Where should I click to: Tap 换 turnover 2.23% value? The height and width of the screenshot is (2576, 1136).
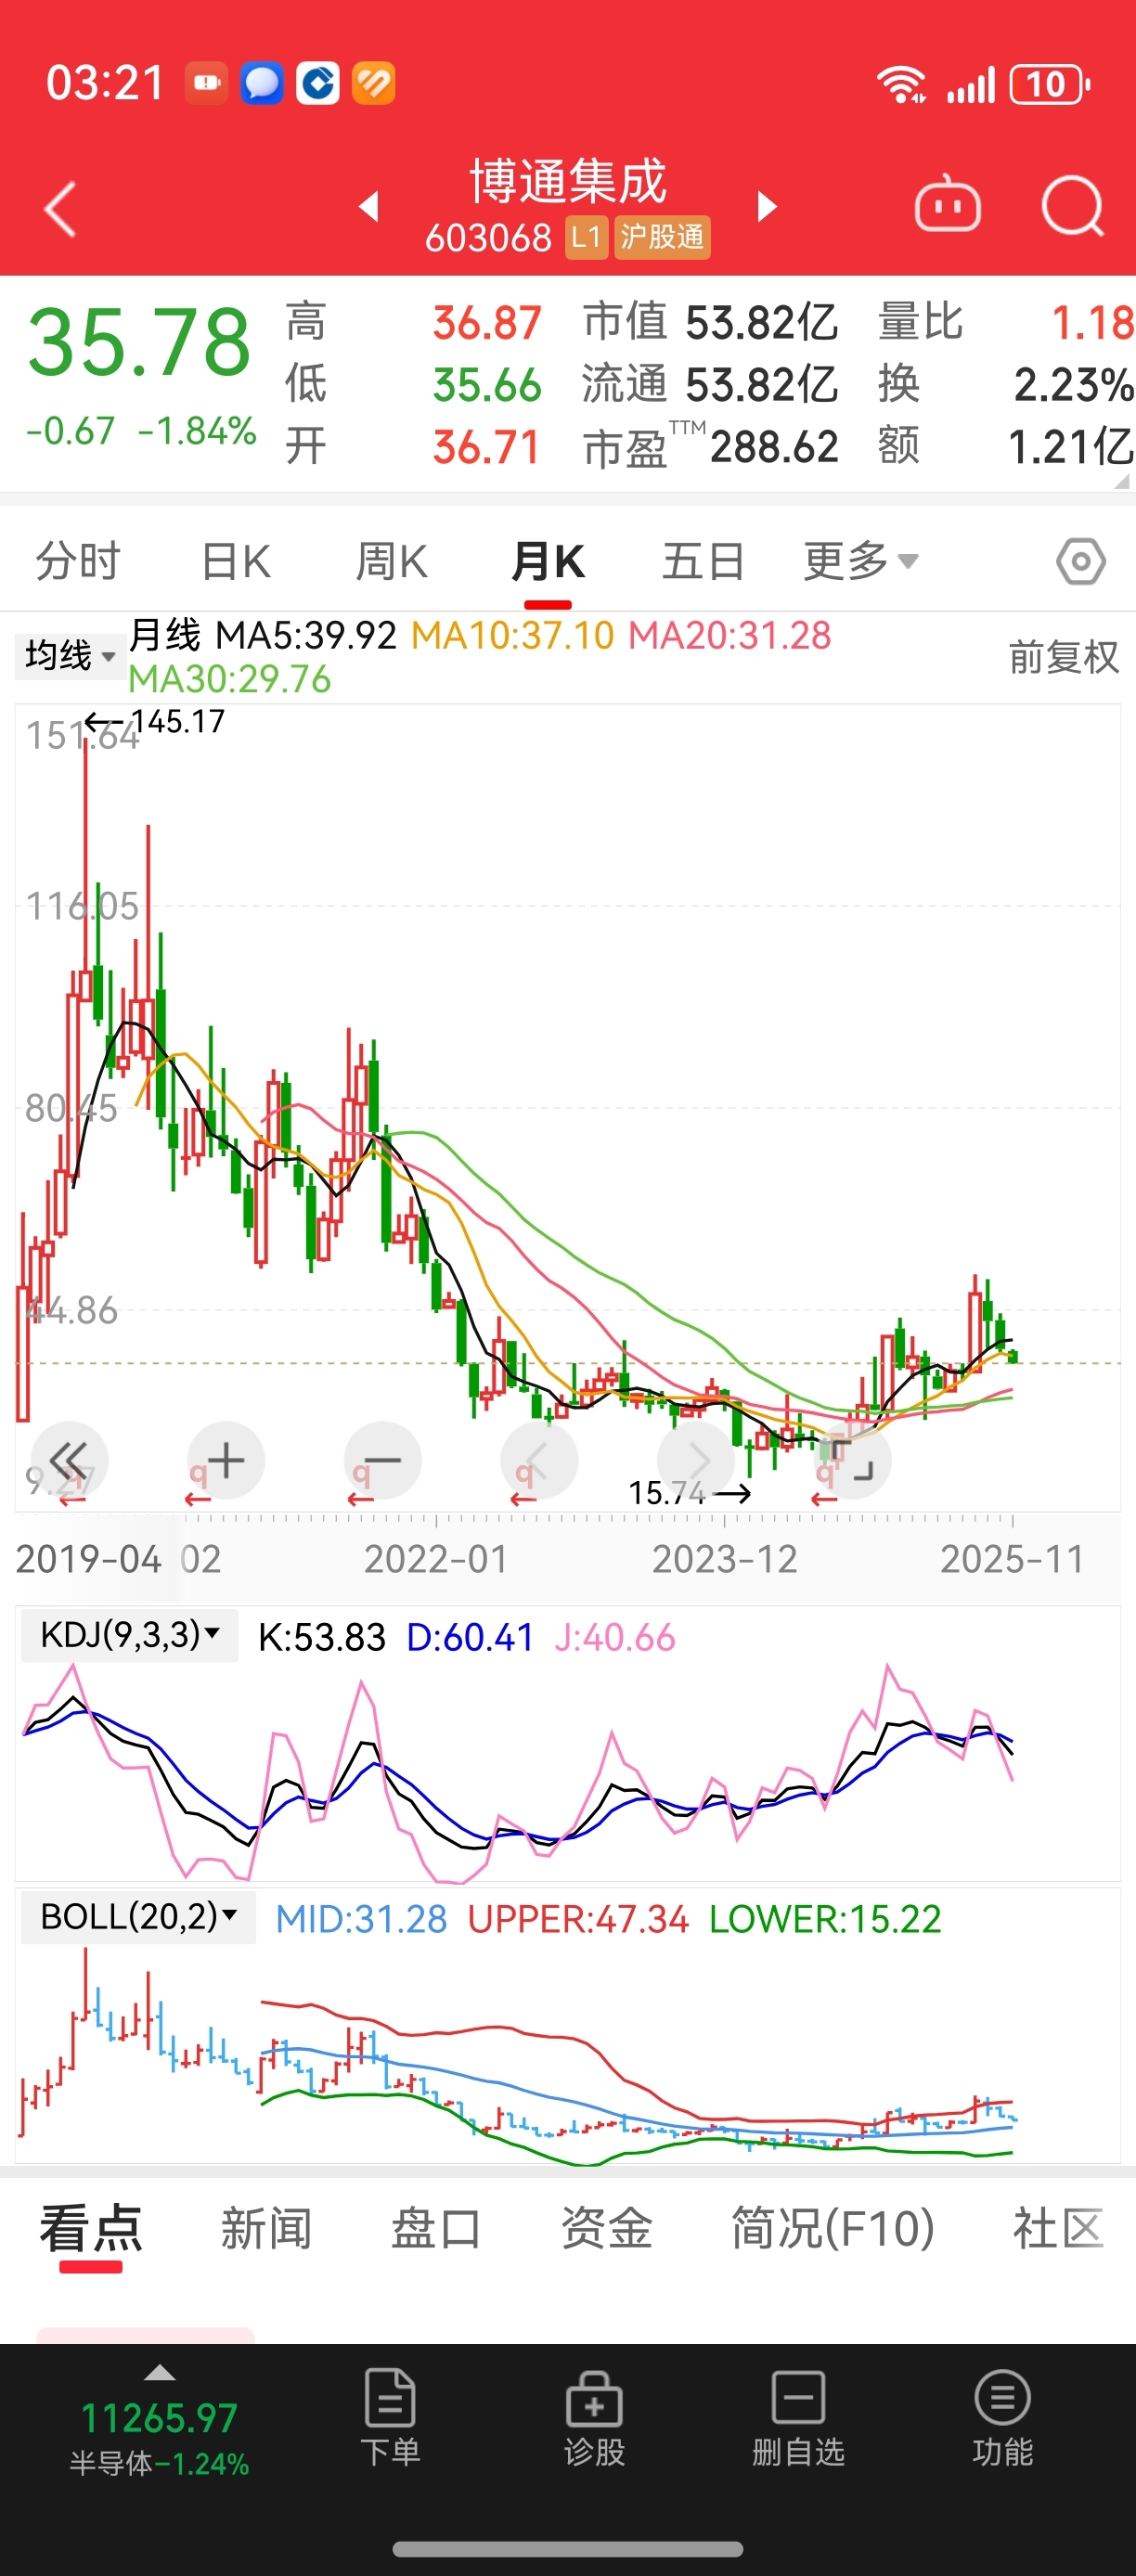(x=1073, y=384)
